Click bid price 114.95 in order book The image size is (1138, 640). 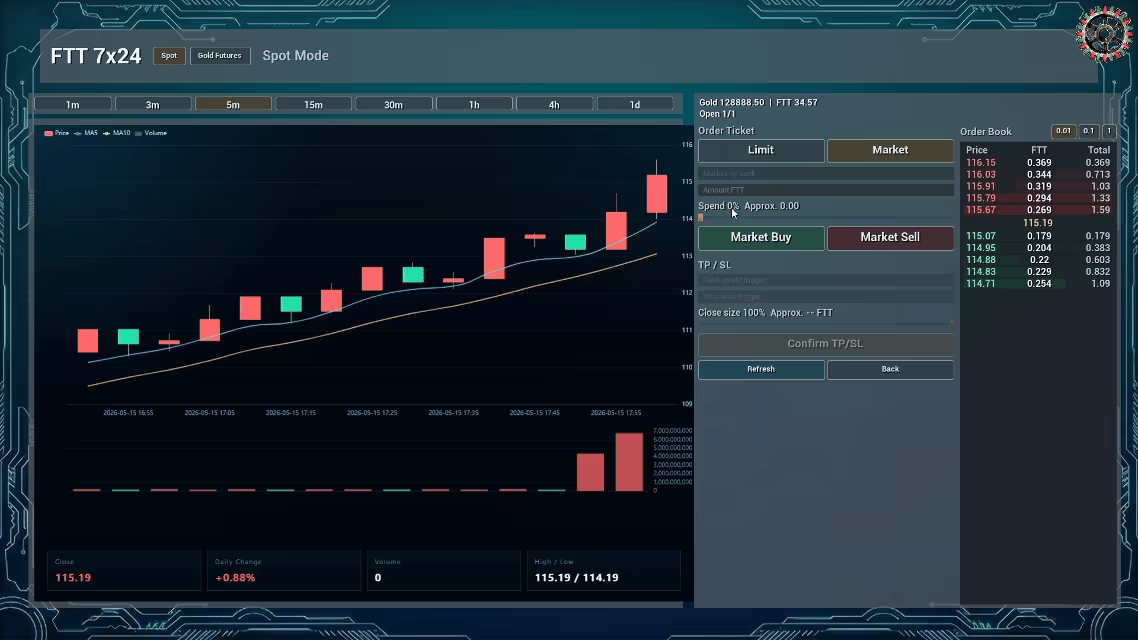pos(981,248)
